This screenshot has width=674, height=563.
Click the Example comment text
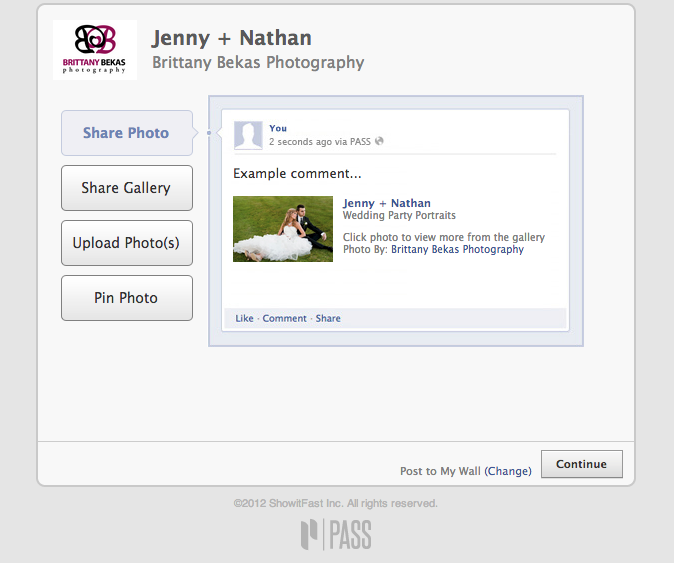click(x=297, y=174)
